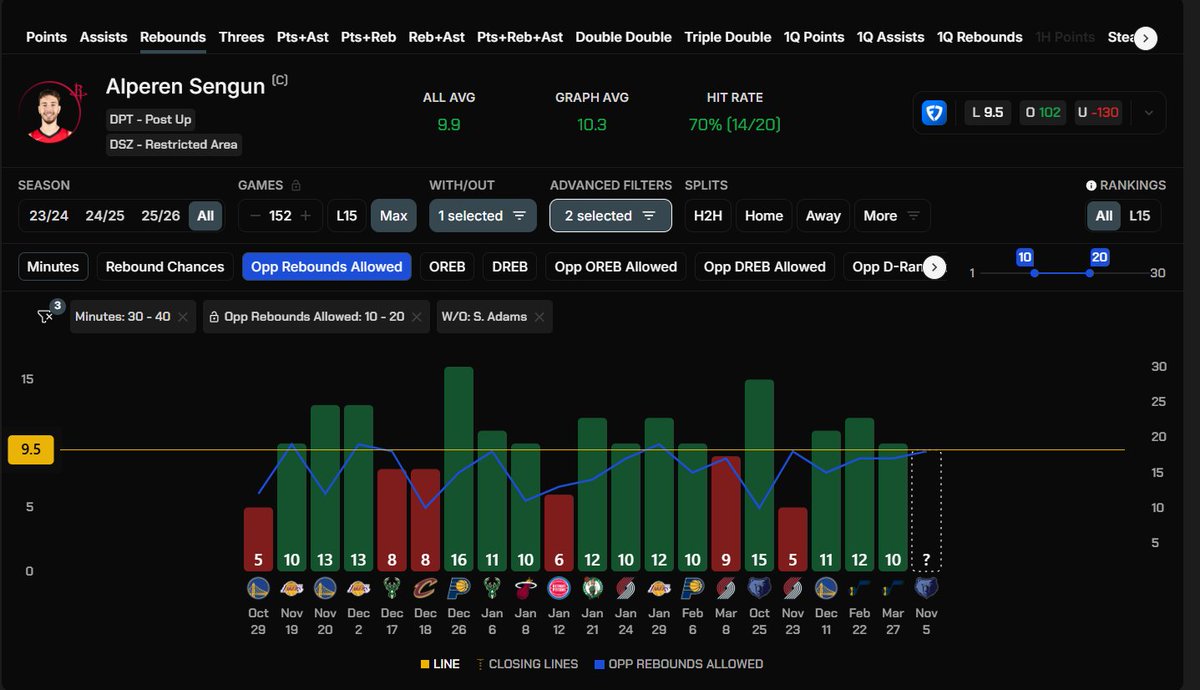This screenshot has height=690, width=1200.
Task: Switch to the Double Double tab
Action: tap(624, 37)
